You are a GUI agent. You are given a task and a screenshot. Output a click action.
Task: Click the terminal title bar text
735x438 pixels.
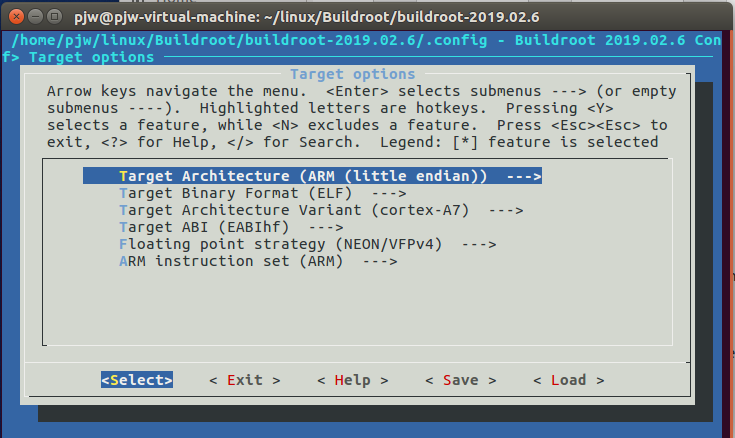coord(307,17)
